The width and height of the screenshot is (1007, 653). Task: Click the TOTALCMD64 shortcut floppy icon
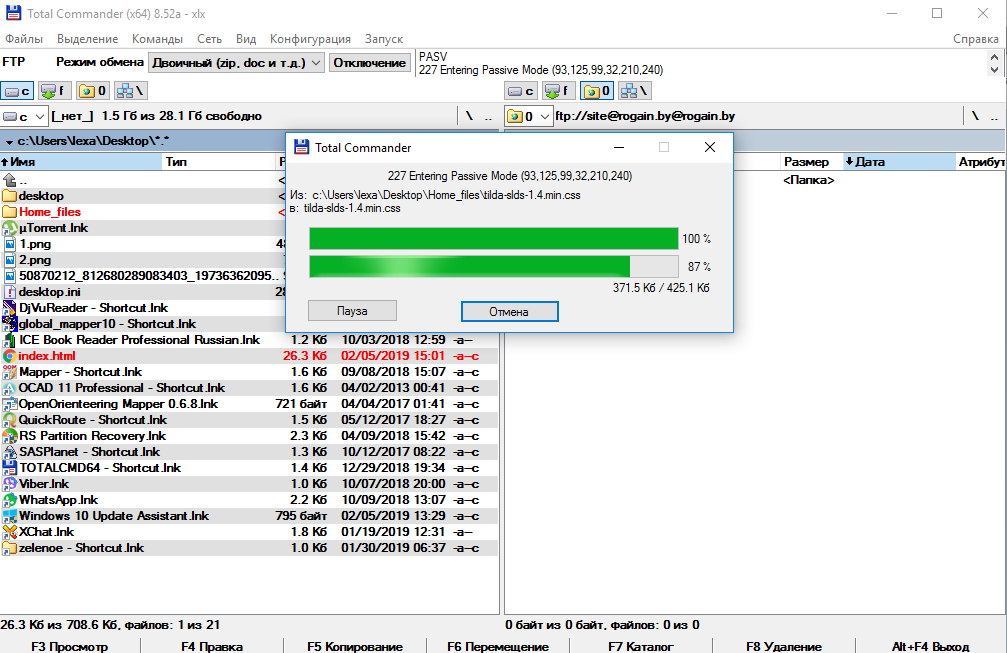10,467
